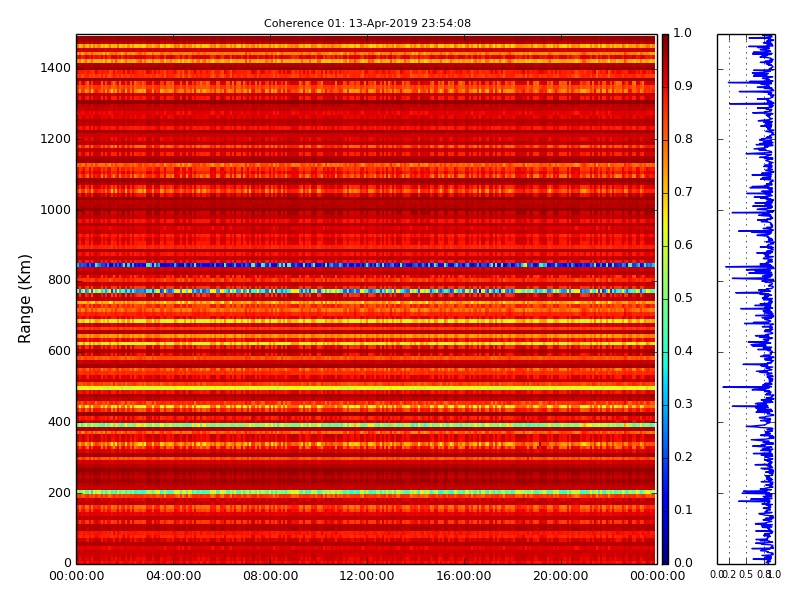This screenshot has width=800, height=600.
Task: Click the plot title "Coherence 01: 13-Apr-2019 23:54:08"
Action: [367, 23]
